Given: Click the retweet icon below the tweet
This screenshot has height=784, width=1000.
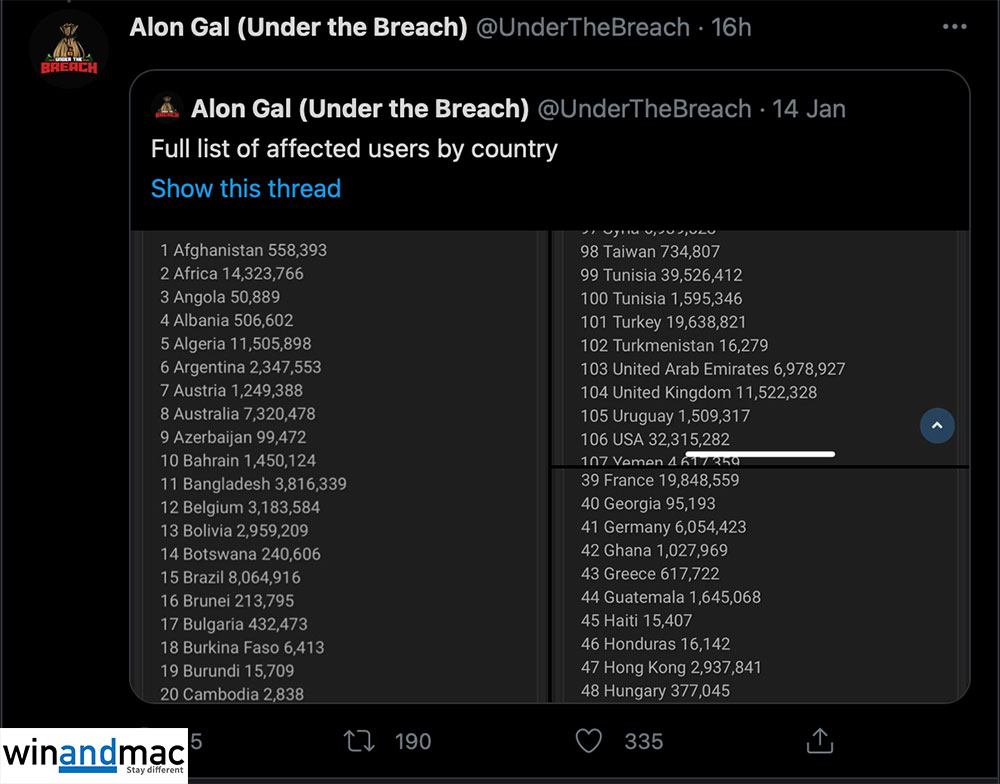Looking at the screenshot, I should 358,741.
